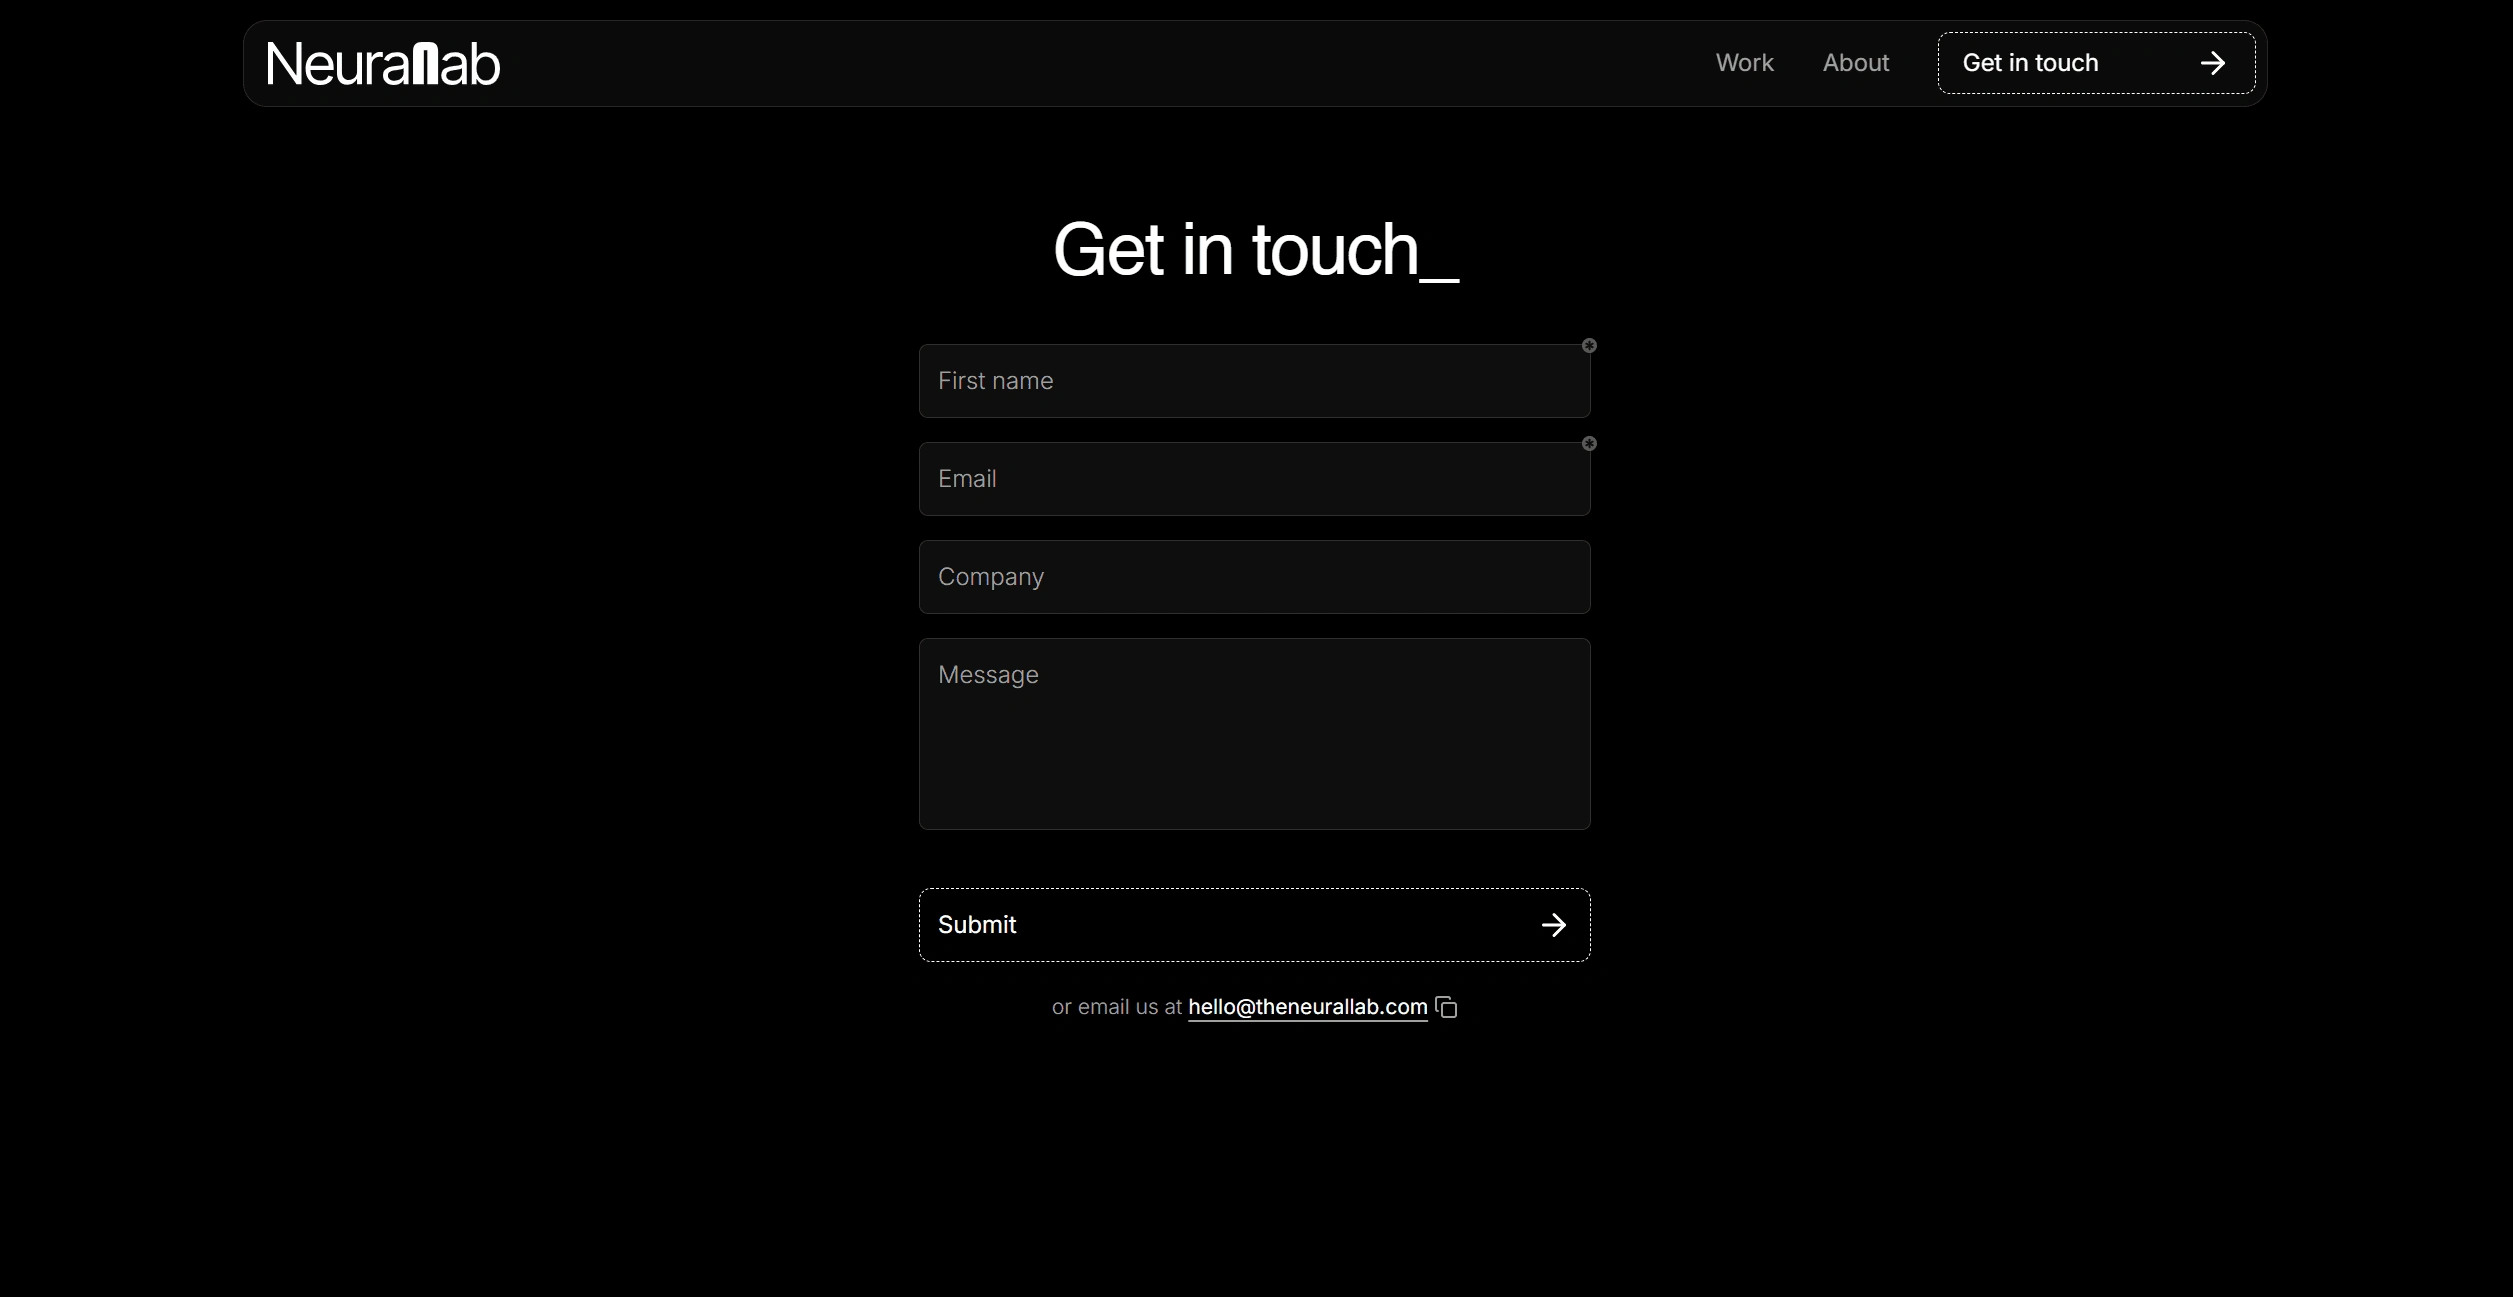The height and width of the screenshot is (1297, 2513).
Task: Copy email address with the copy icon
Action: [1446, 1007]
